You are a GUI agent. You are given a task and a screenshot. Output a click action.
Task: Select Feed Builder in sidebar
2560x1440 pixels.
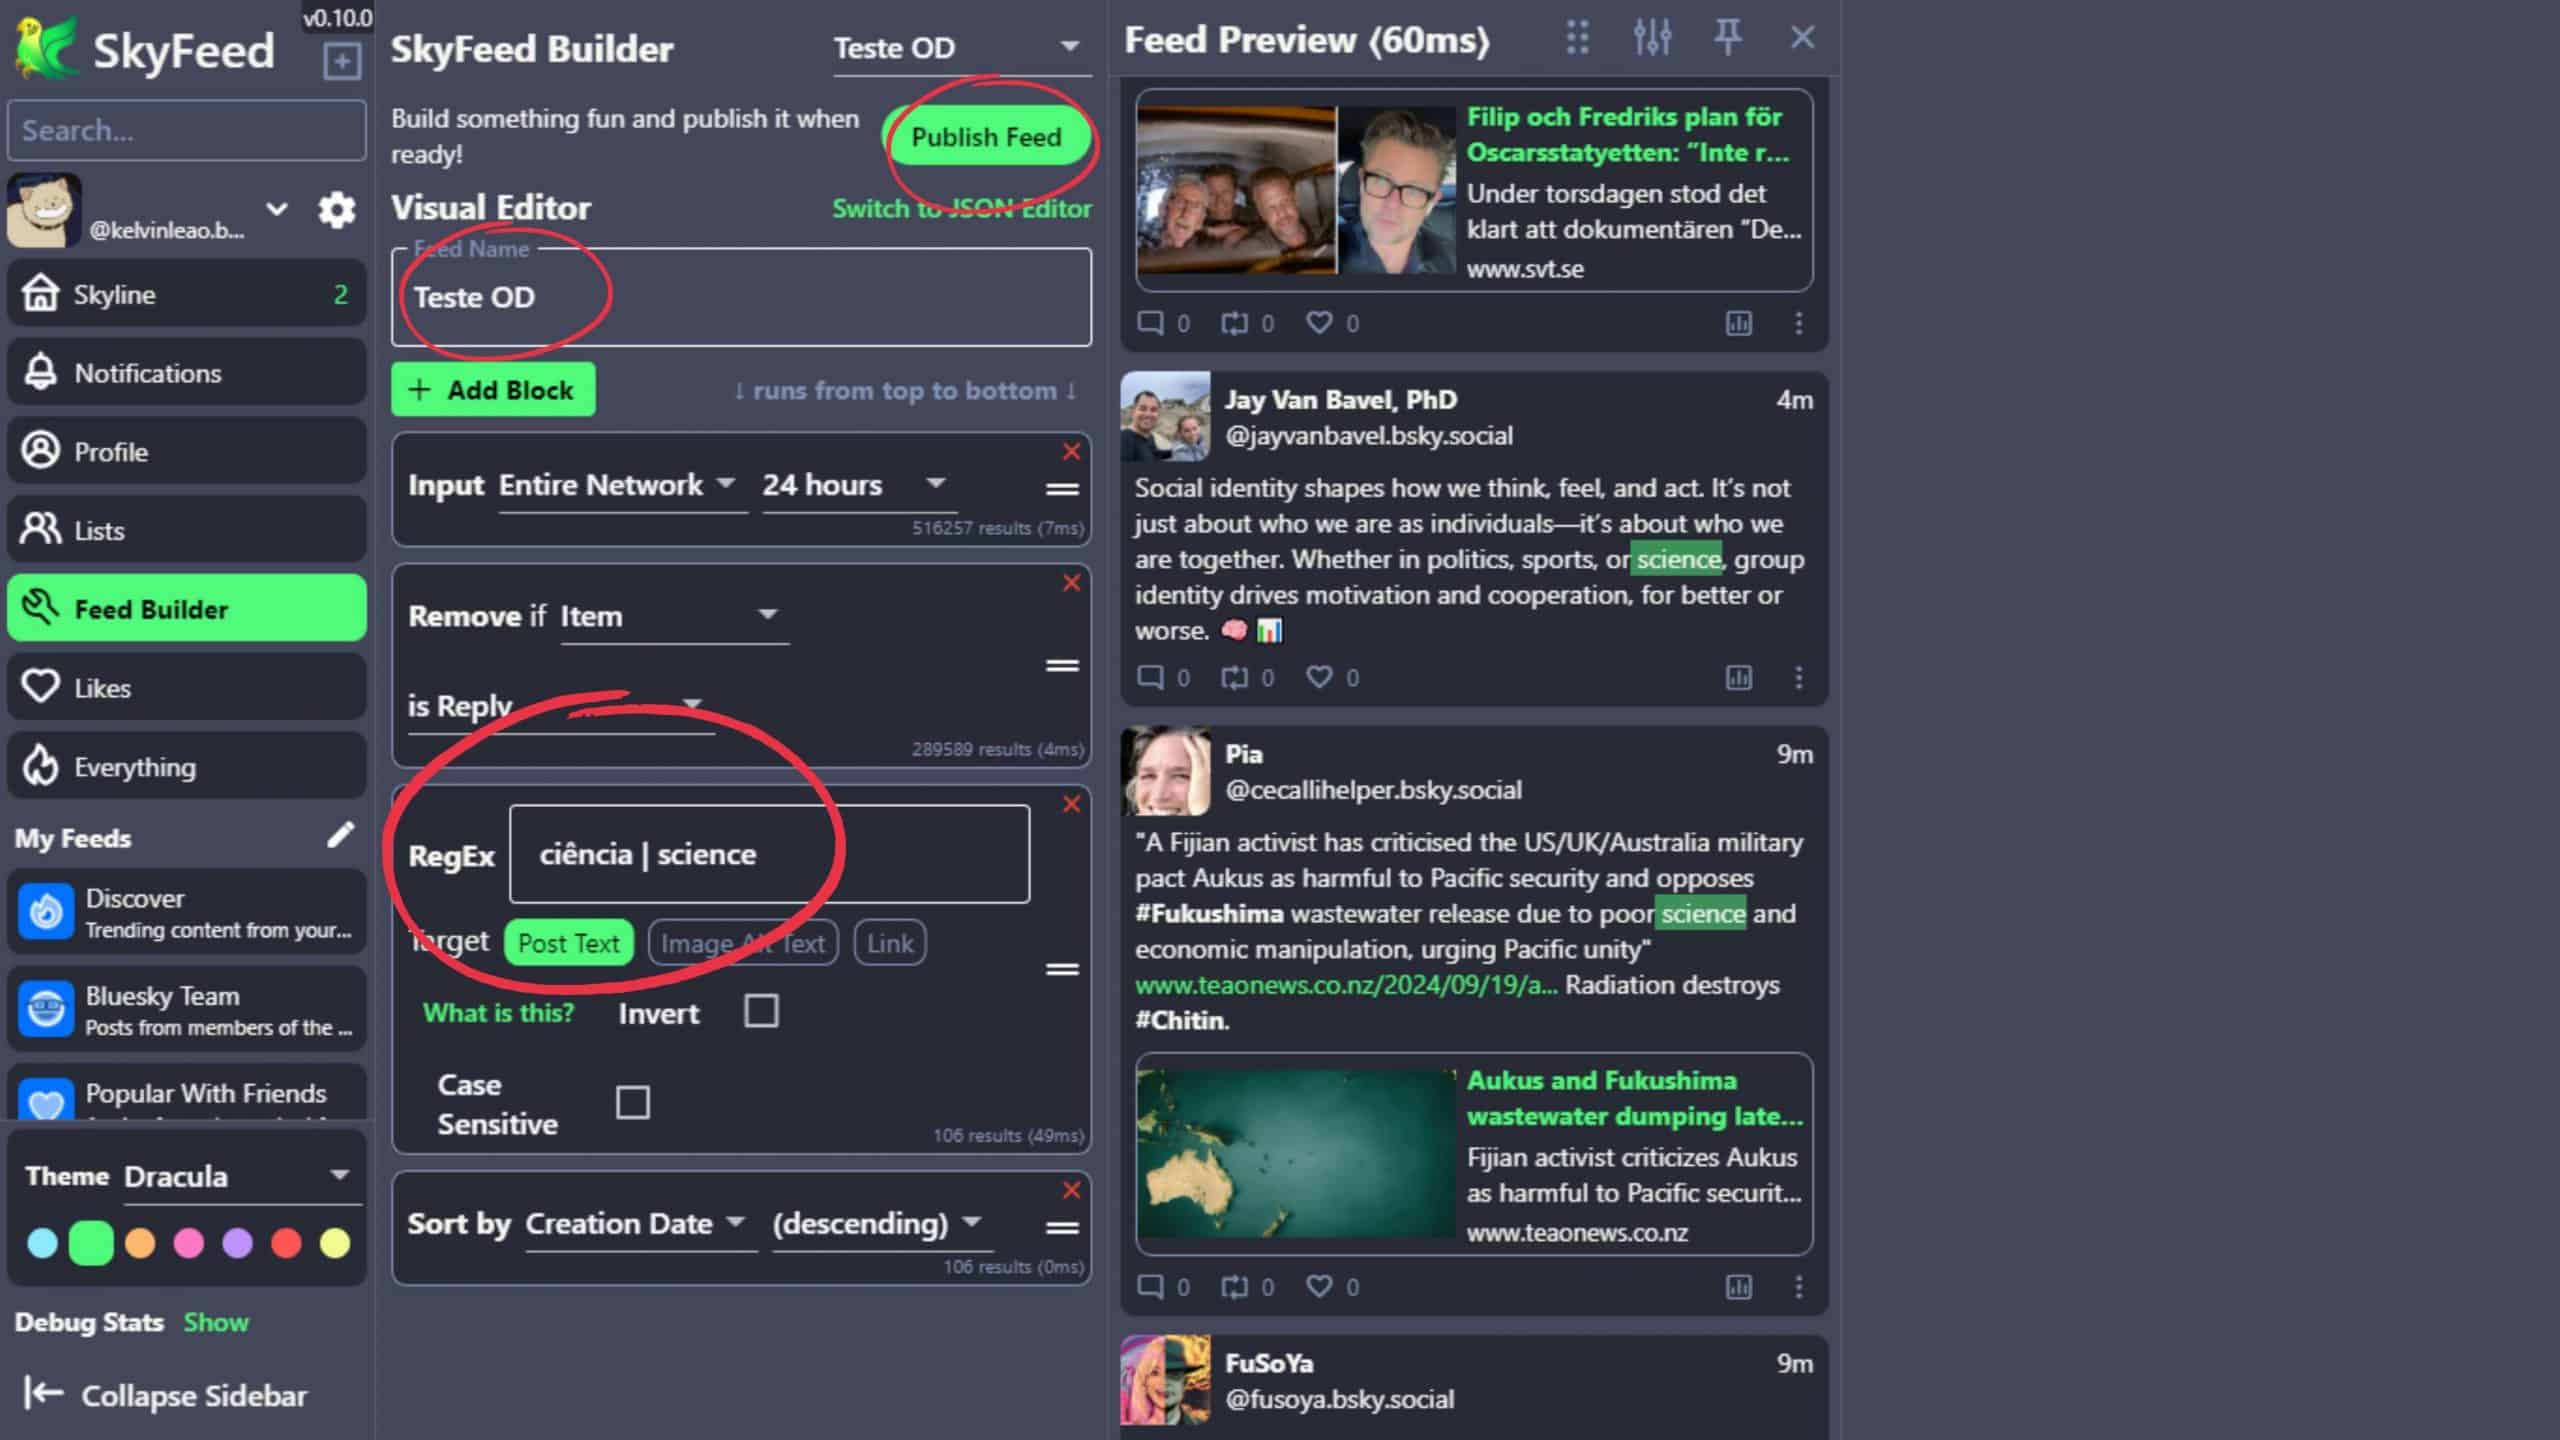(187, 609)
